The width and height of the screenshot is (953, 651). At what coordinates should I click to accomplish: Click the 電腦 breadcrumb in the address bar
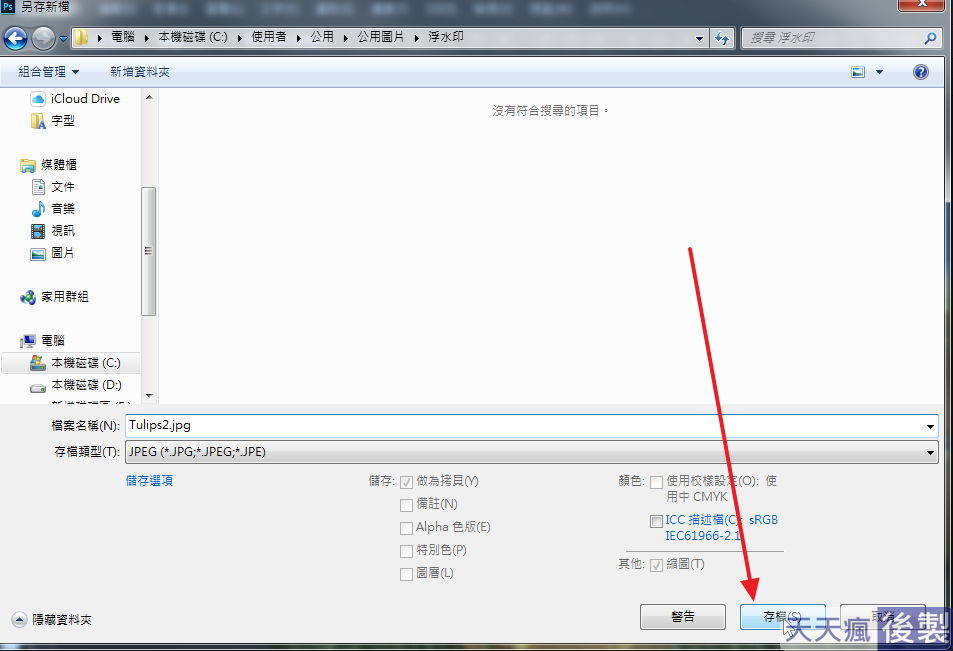(x=123, y=37)
